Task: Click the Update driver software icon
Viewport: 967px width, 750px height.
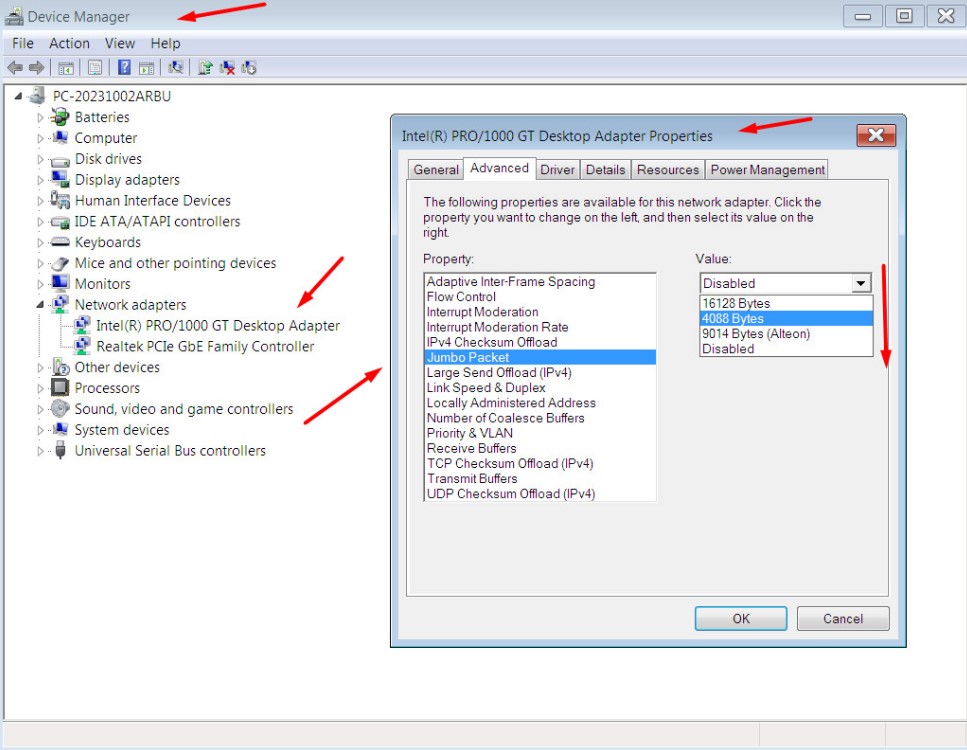Action: [205, 67]
